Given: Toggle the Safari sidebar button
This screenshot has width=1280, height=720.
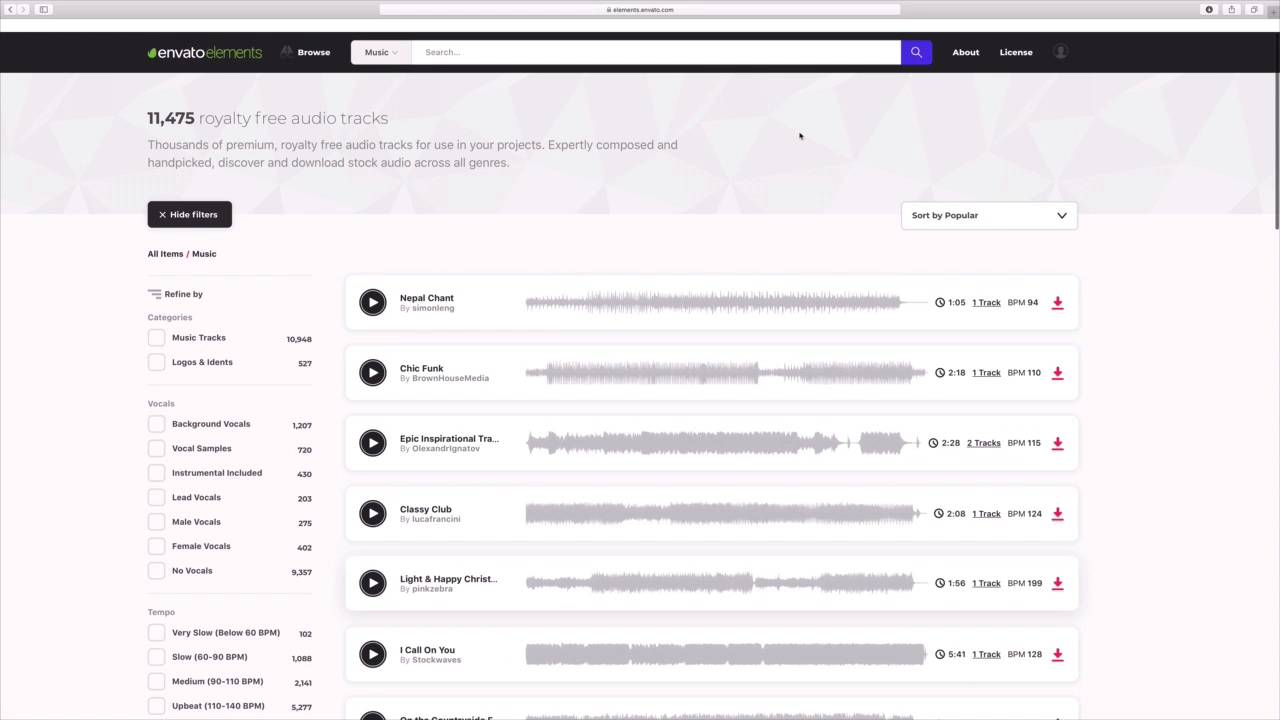Looking at the screenshot, I should point(44,9).
